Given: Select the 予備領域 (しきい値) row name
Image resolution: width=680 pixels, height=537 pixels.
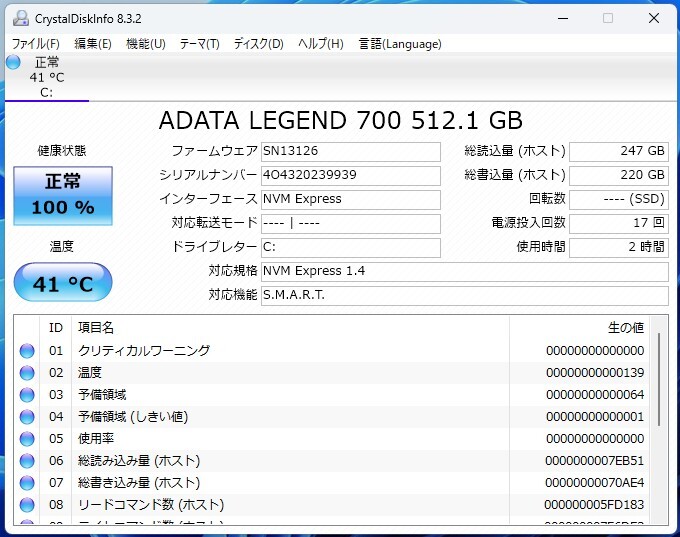Looking at the screenshot, I should (133, 417).
